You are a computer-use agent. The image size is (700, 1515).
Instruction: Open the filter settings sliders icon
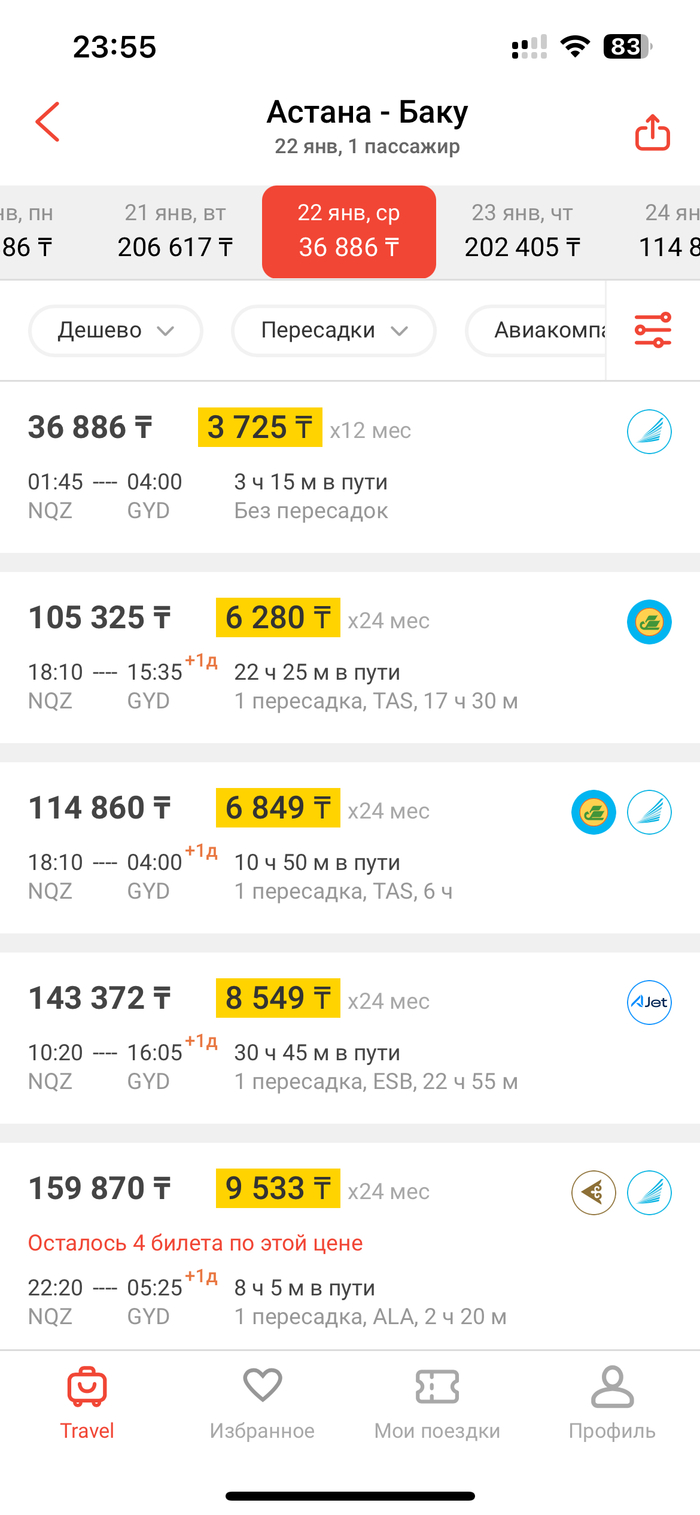652,330
